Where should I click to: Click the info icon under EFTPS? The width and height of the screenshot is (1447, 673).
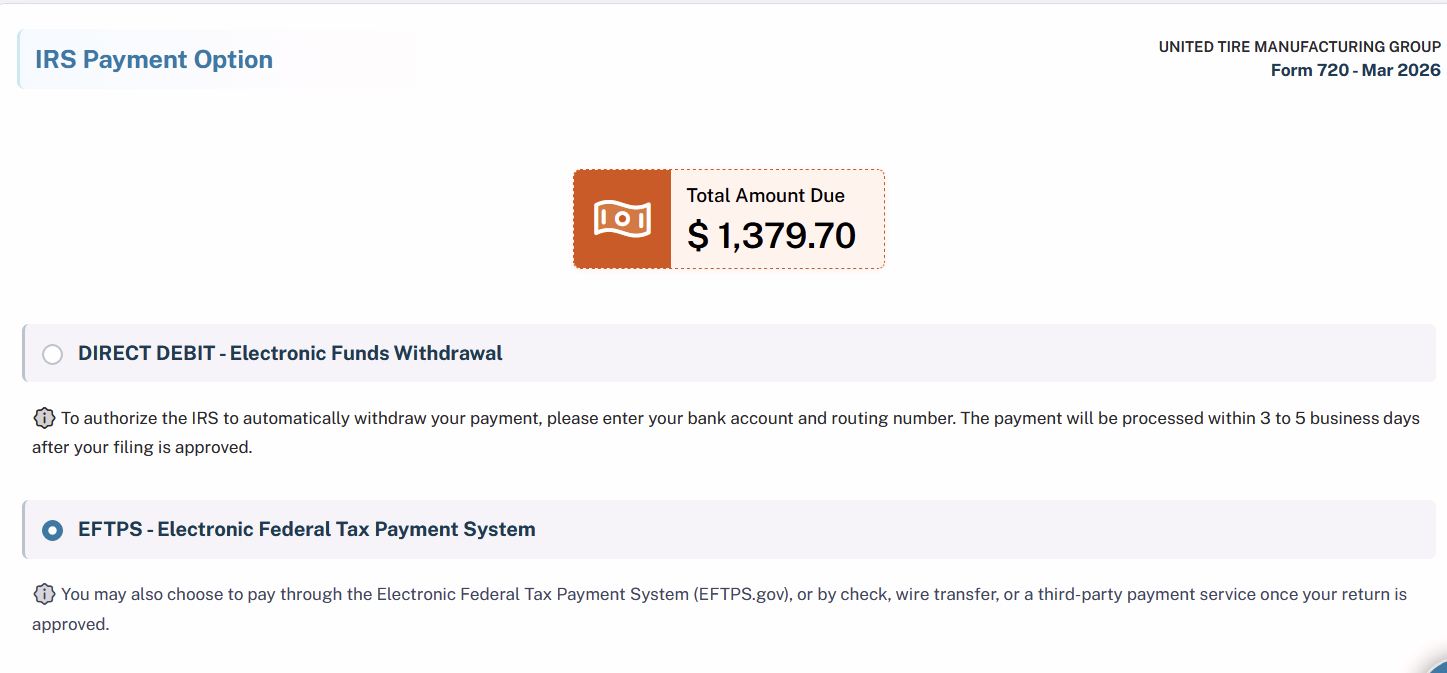tap(44, 594)
